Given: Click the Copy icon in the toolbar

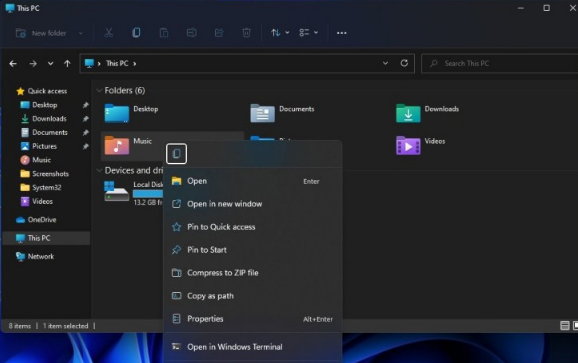Looking at the screenshot, I should (136, 33).
